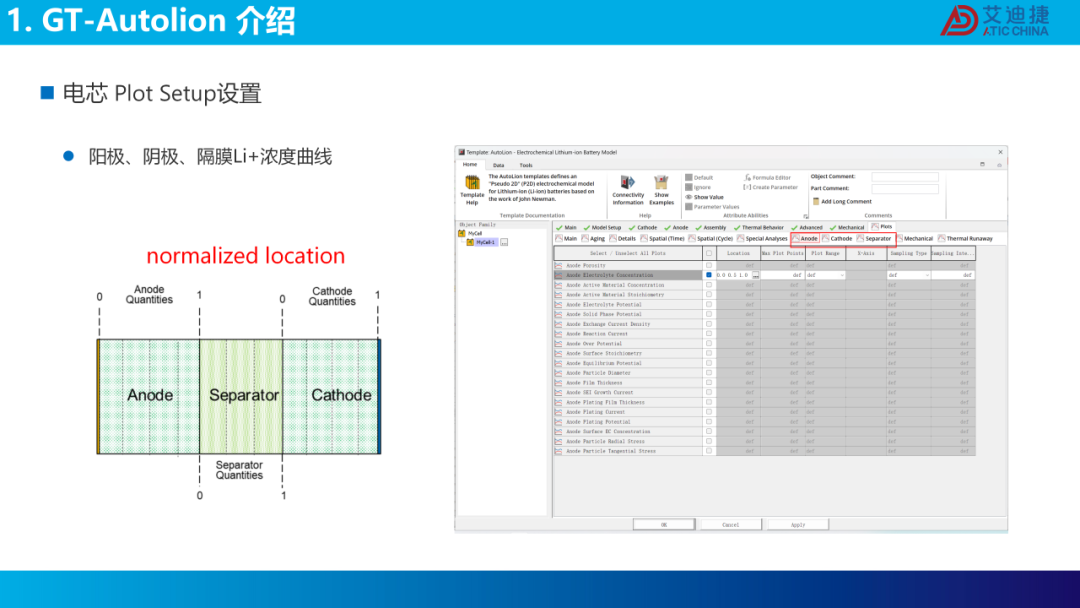Screen dimensions: 1080x608
Task: Open the Thermal Behavior tab
Action: click(x=758, y=227)
